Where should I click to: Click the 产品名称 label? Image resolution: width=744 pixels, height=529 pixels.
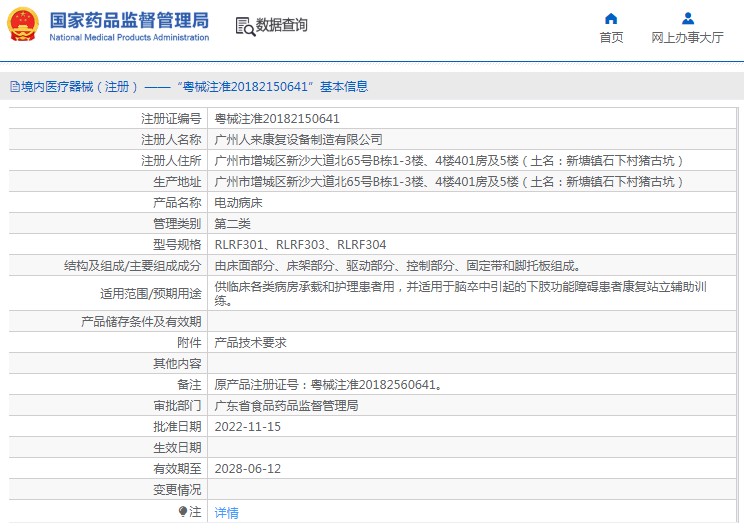coord(177,203)
